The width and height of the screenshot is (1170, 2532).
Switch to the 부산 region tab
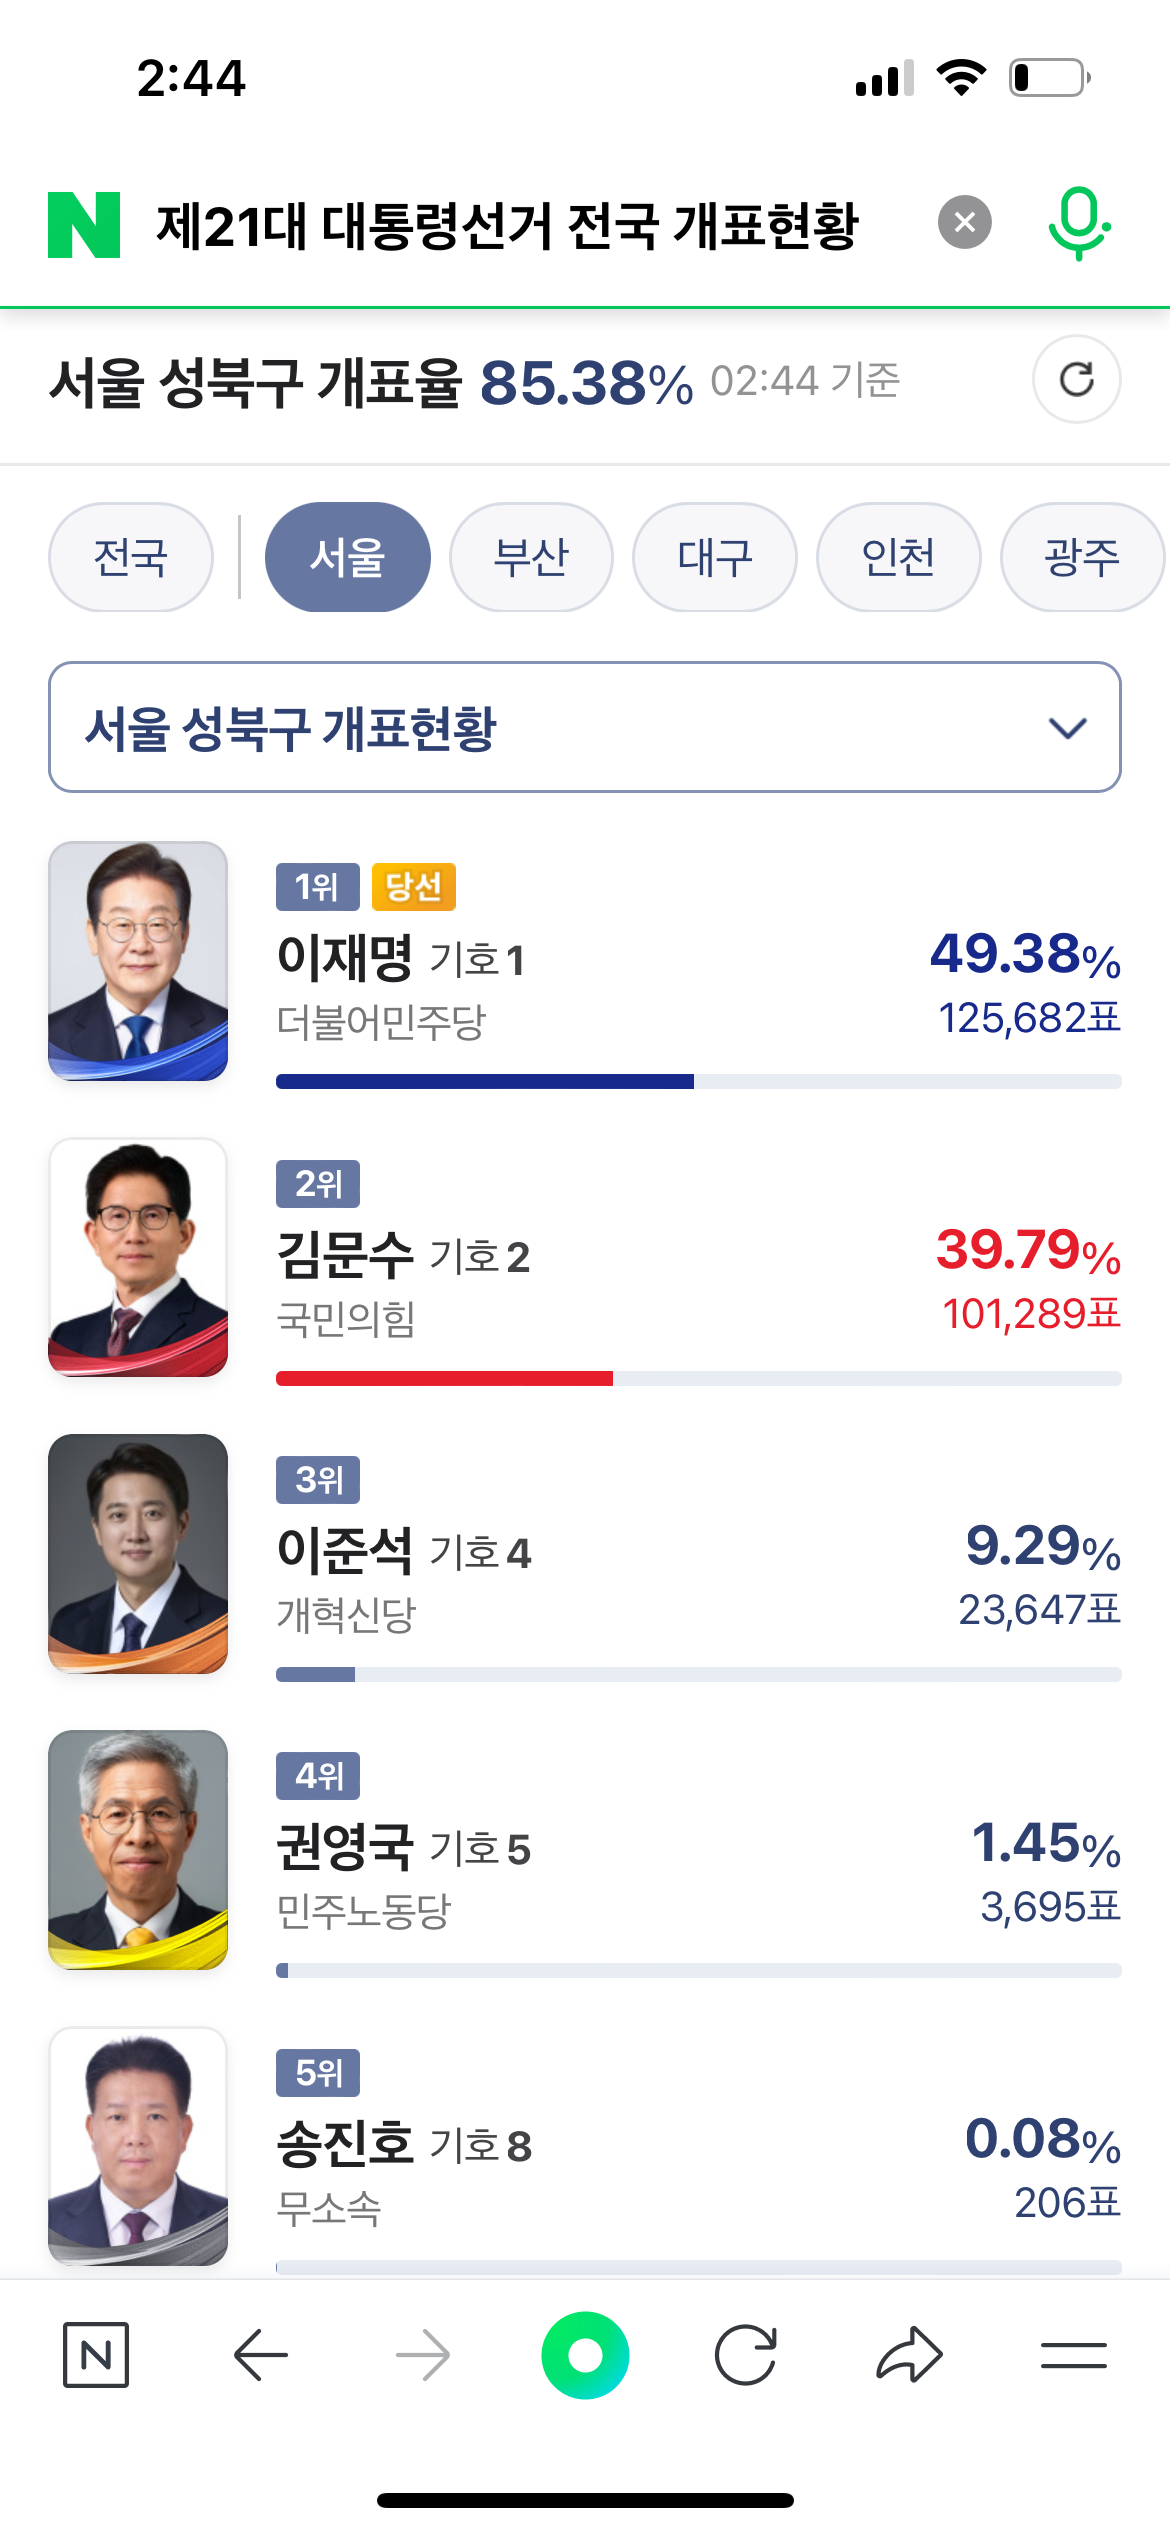coord(531,557)
